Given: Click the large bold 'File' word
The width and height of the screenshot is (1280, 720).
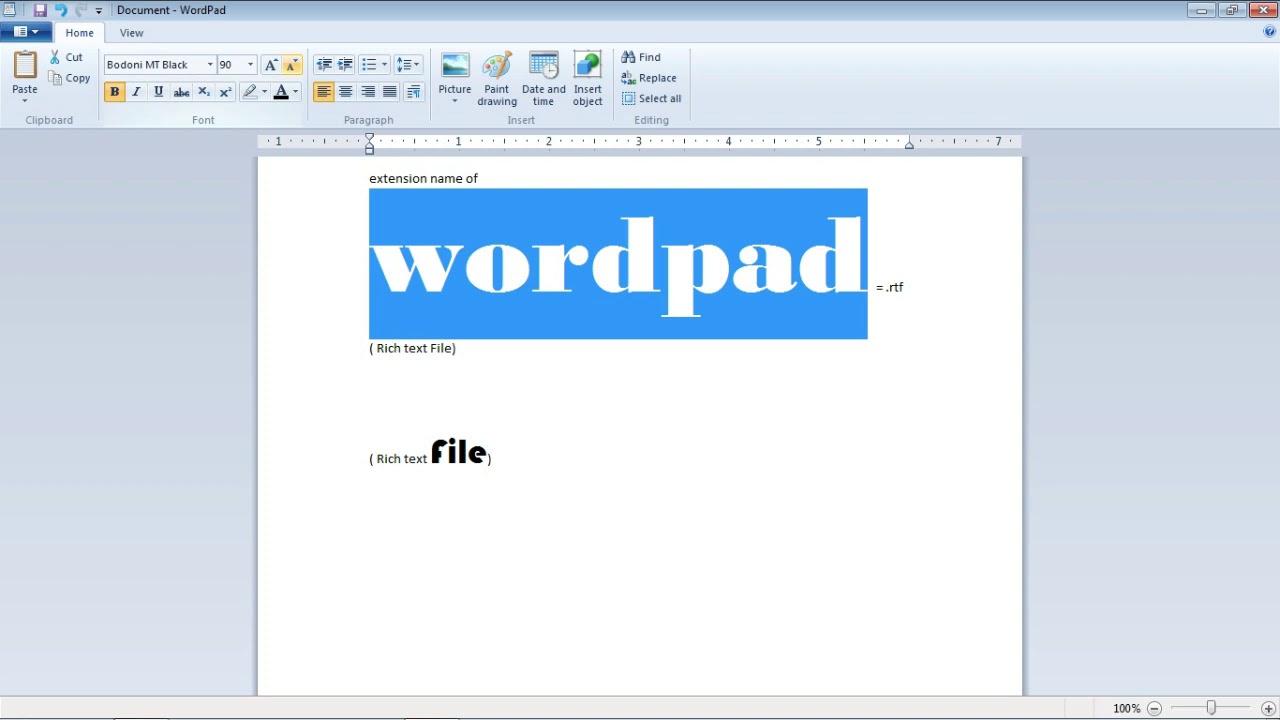Looking at the screenshot, I should (458, 452).
